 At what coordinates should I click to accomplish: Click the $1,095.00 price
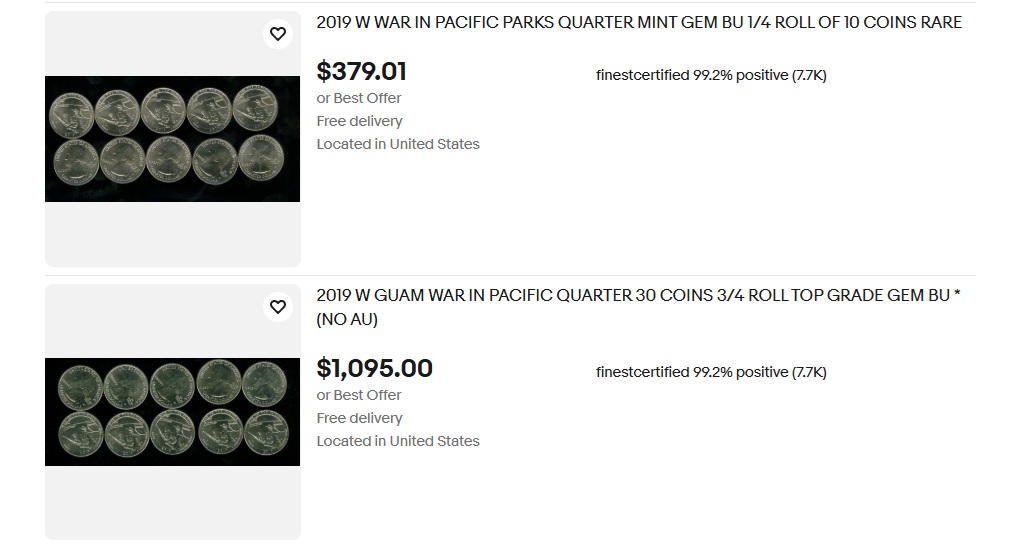(x=374, y=369)
